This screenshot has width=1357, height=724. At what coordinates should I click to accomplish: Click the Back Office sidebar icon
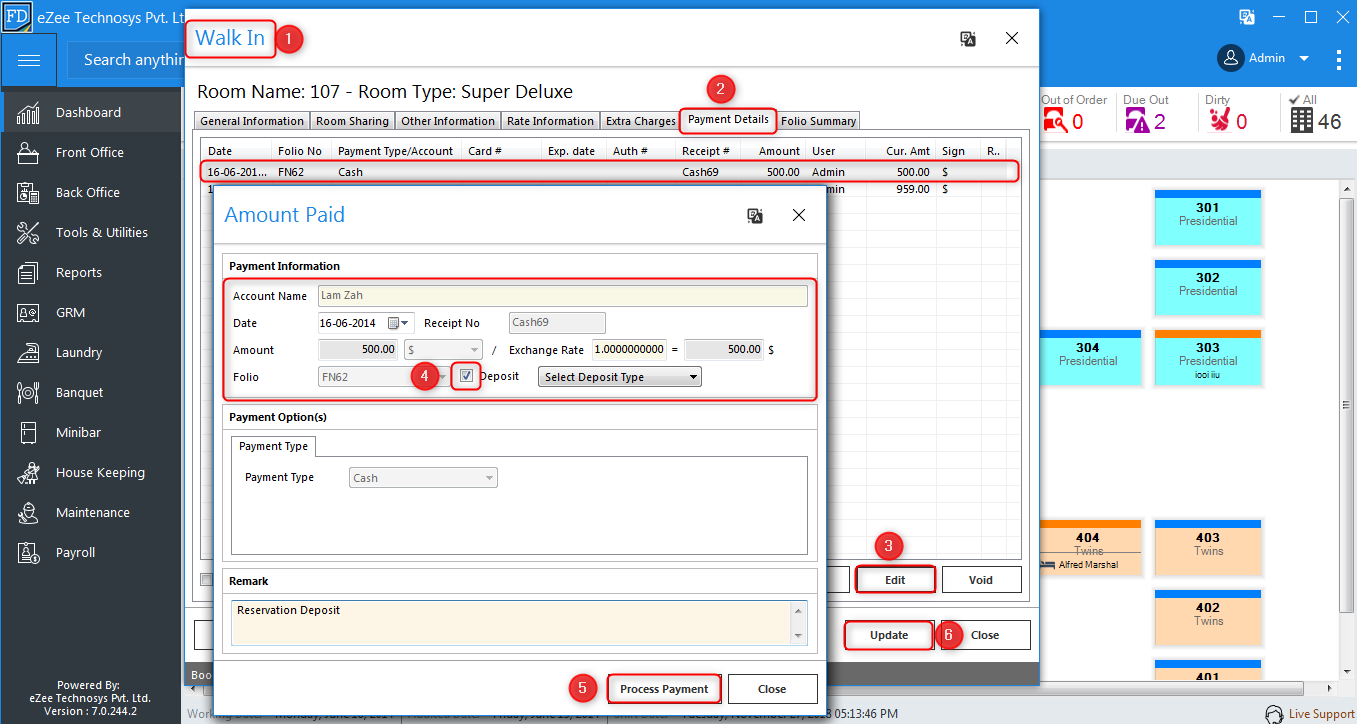pyautogui.click(x=28, y=192)
